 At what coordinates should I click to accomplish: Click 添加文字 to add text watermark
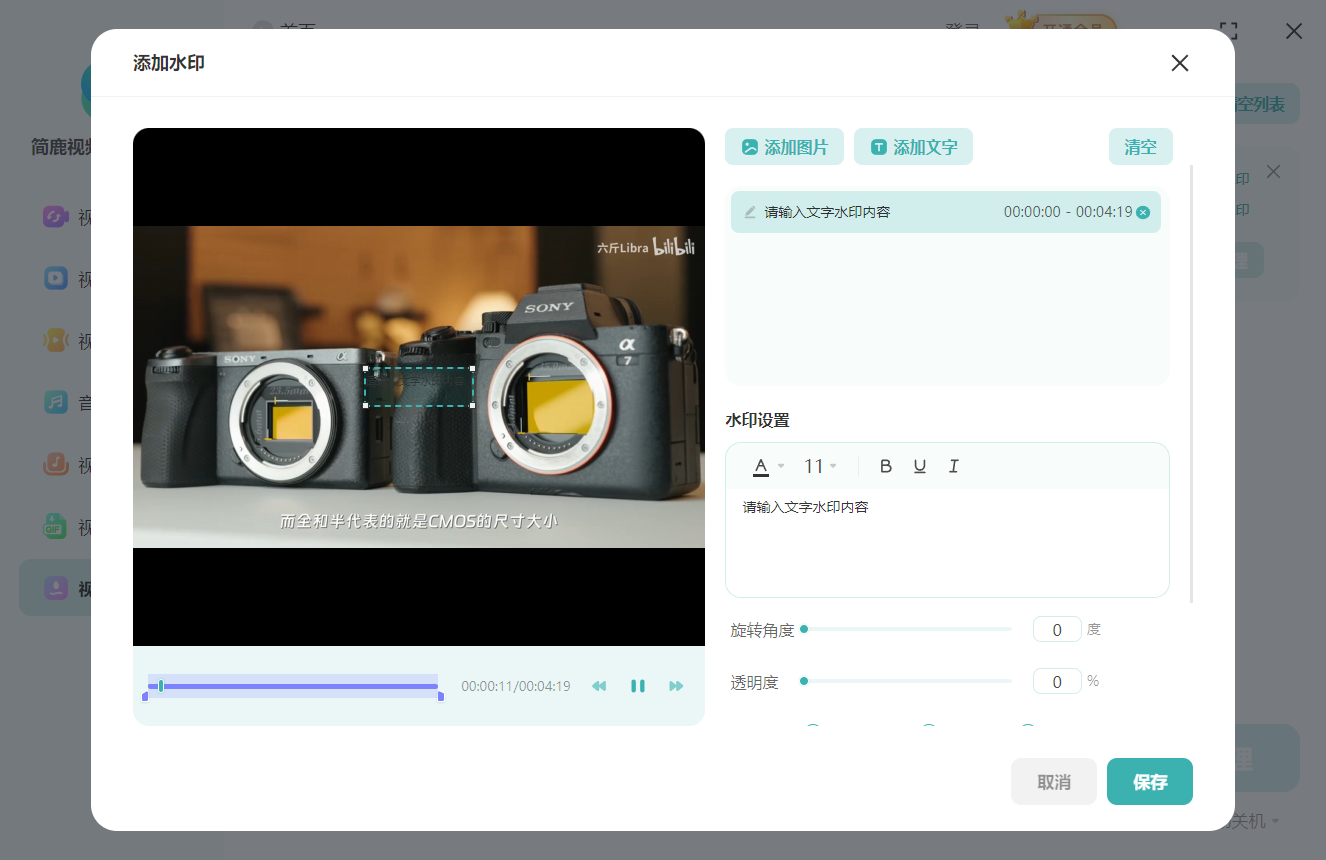pos(913,147)
